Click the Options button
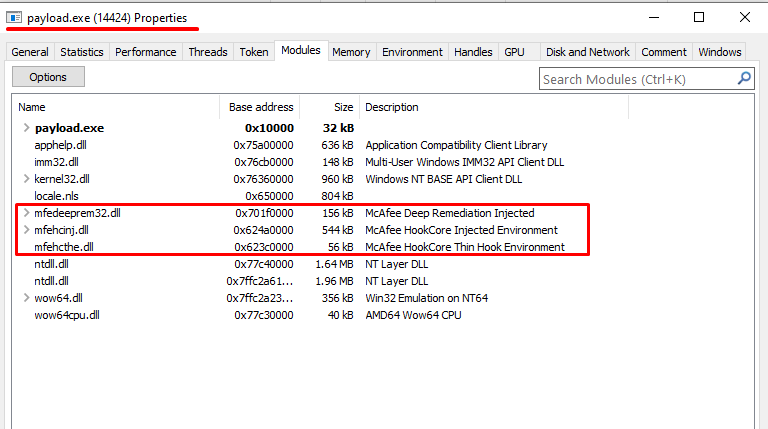Viewport: 768px width, 429px height. pyautogui.click(x=48, y=77)
